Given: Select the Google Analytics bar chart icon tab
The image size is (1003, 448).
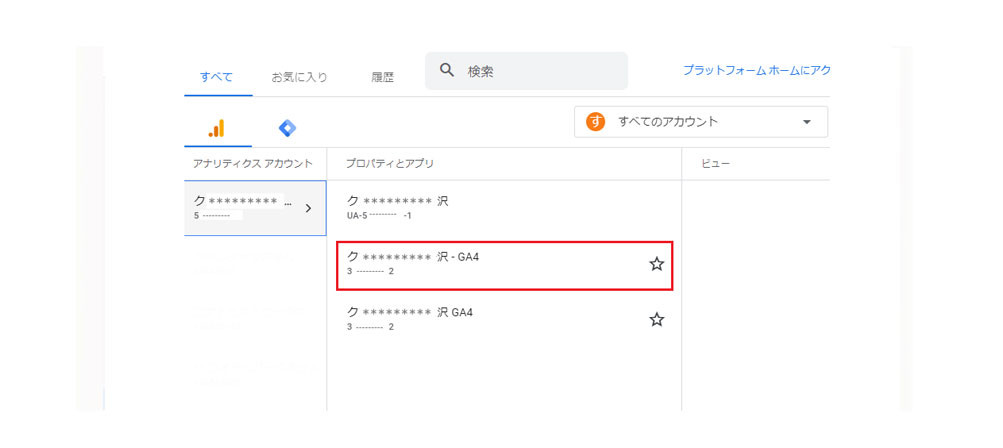Looking at the screenshot, I should pos(216,128).
